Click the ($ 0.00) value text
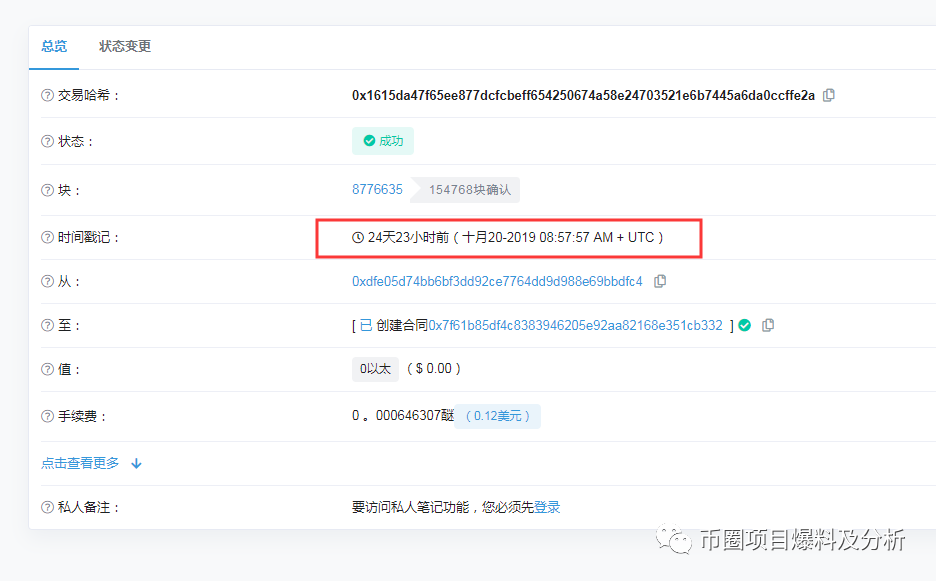This screenshot has height=581, width=936. point(433,369)
